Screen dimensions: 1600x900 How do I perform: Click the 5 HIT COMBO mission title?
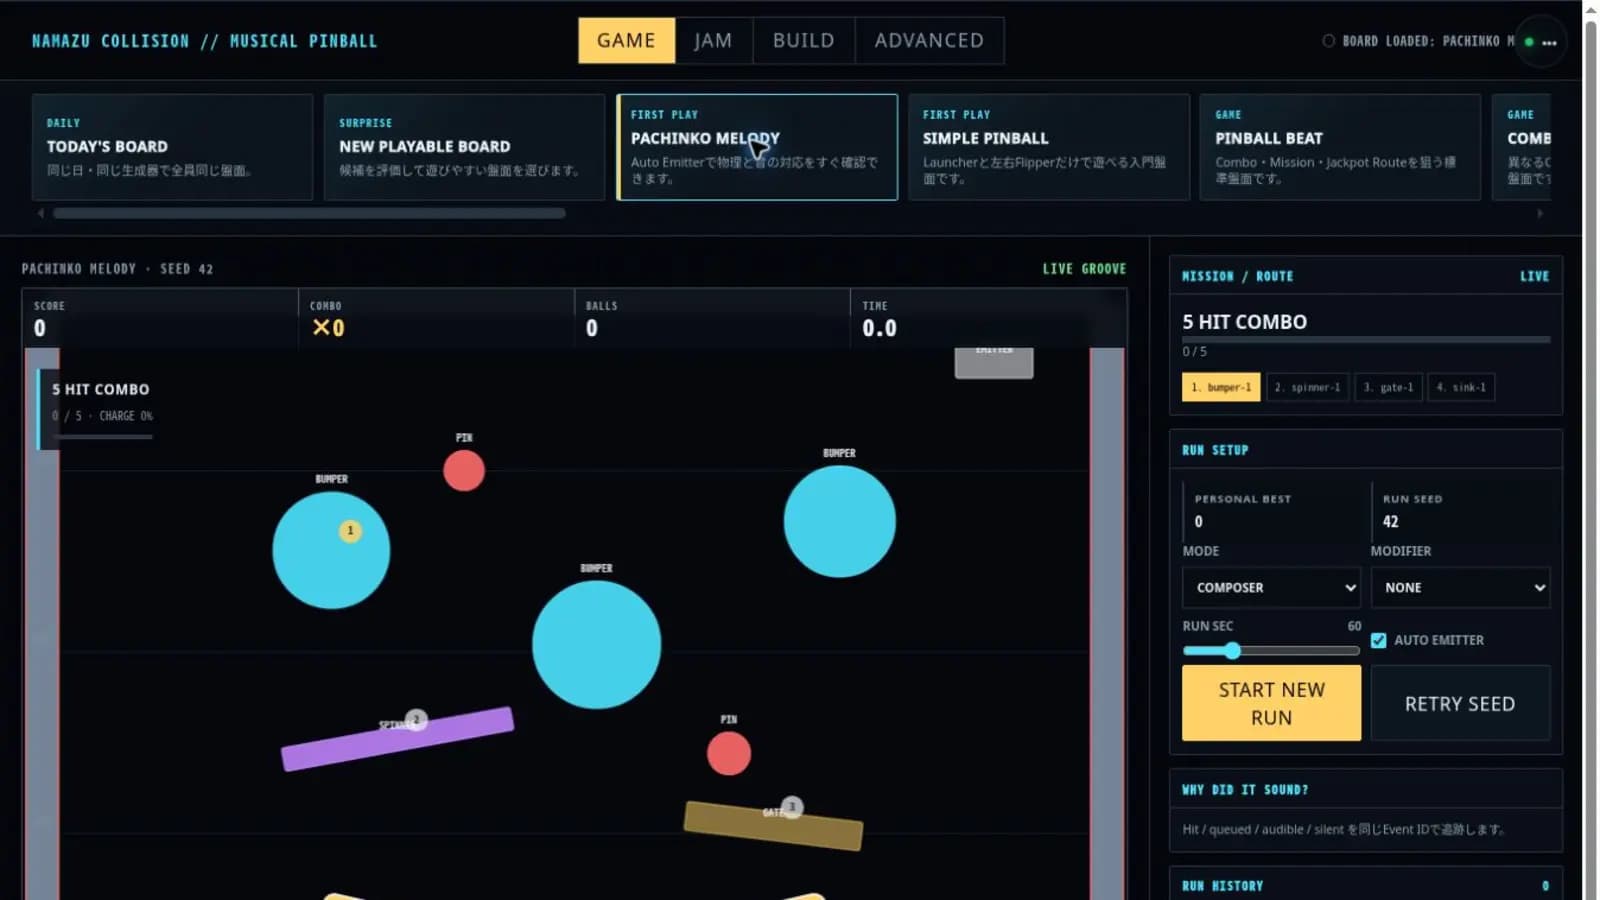click(x=1244, y=322)
